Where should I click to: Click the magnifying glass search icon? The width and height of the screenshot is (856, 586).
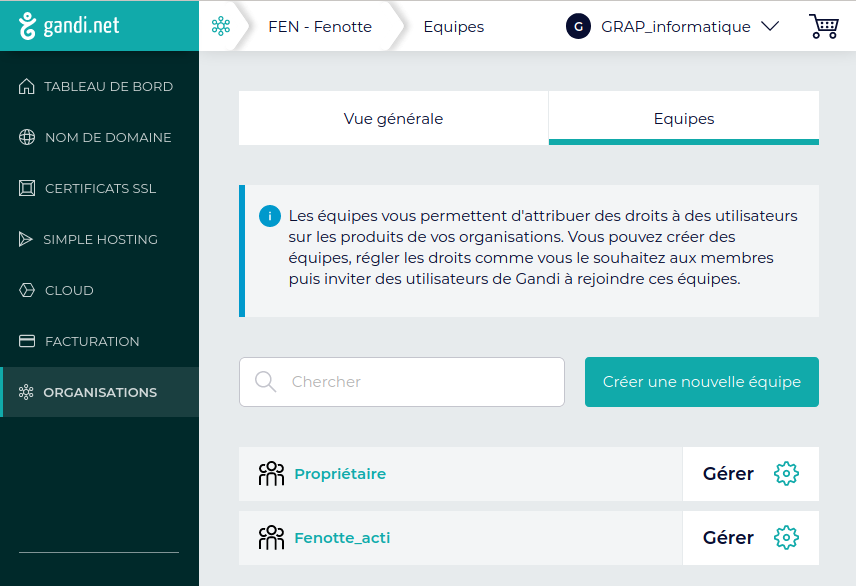pyautogui.click(x=265, y=382)
